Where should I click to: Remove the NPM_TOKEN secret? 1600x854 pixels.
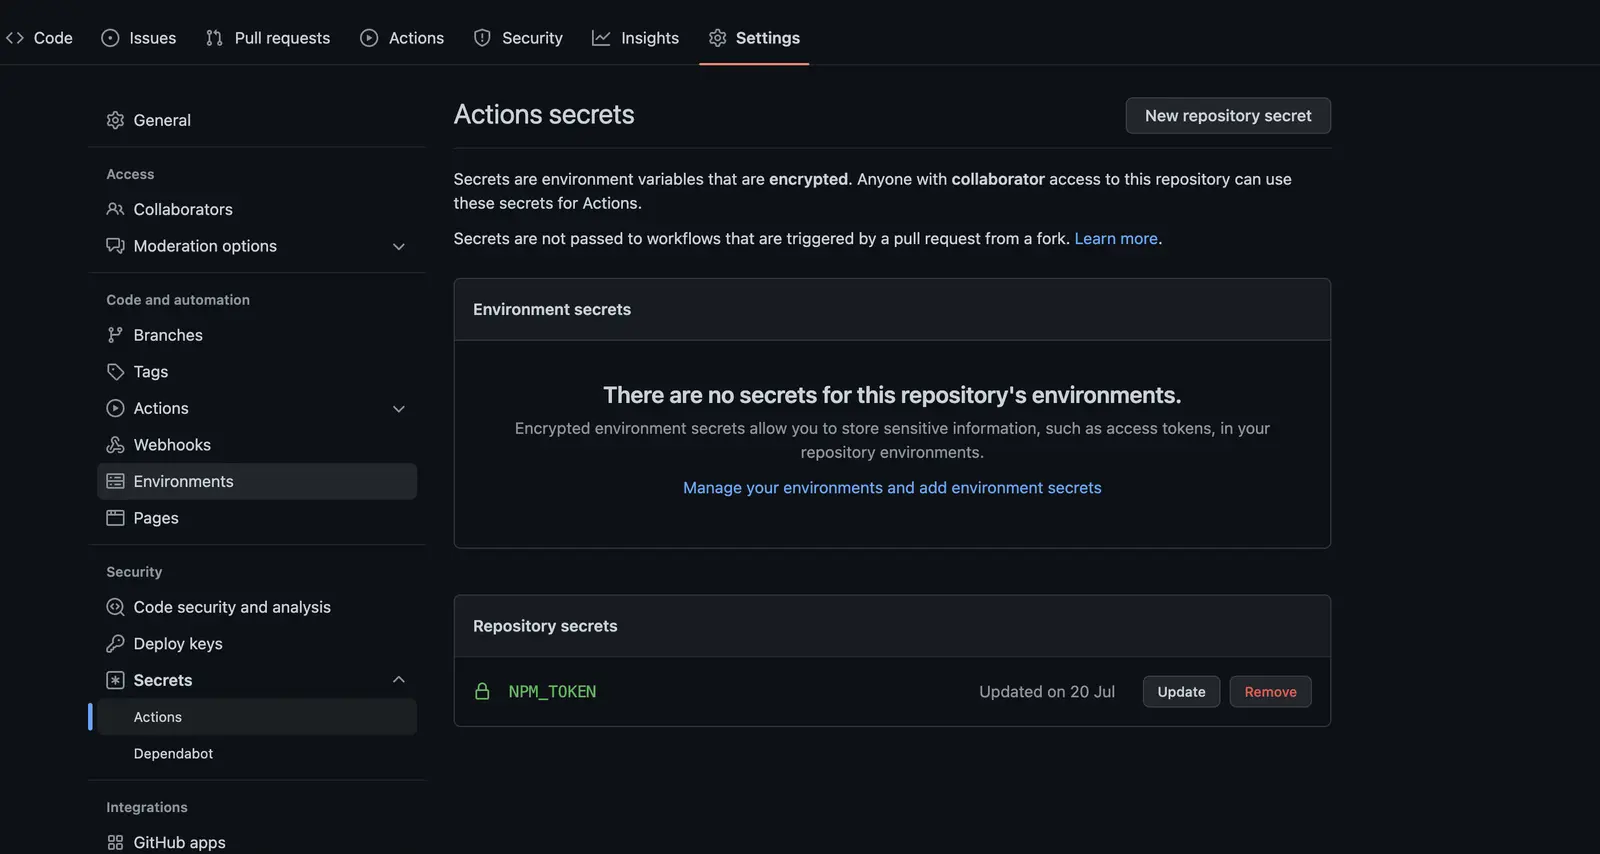(1270, 692)
